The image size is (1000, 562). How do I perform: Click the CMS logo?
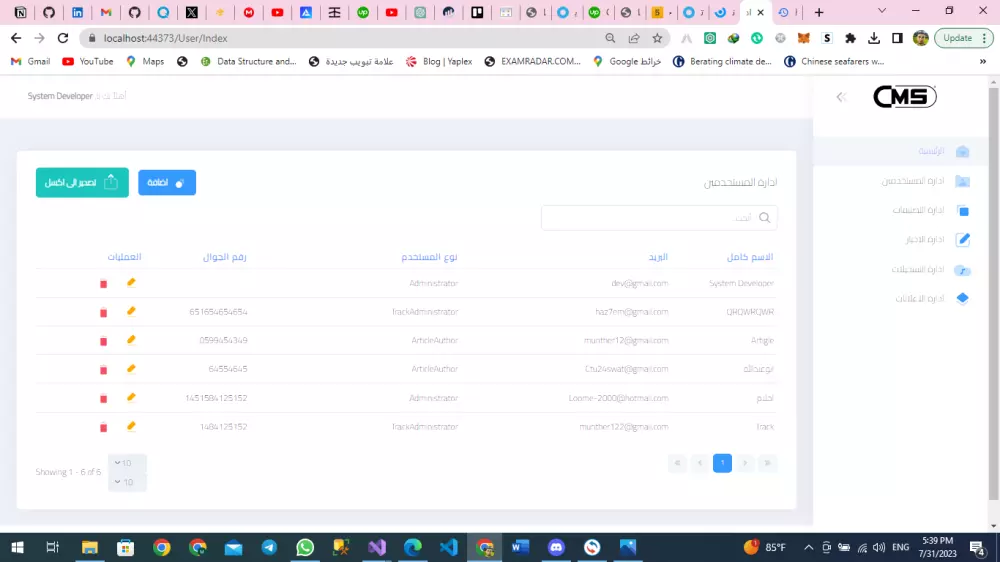904,96
